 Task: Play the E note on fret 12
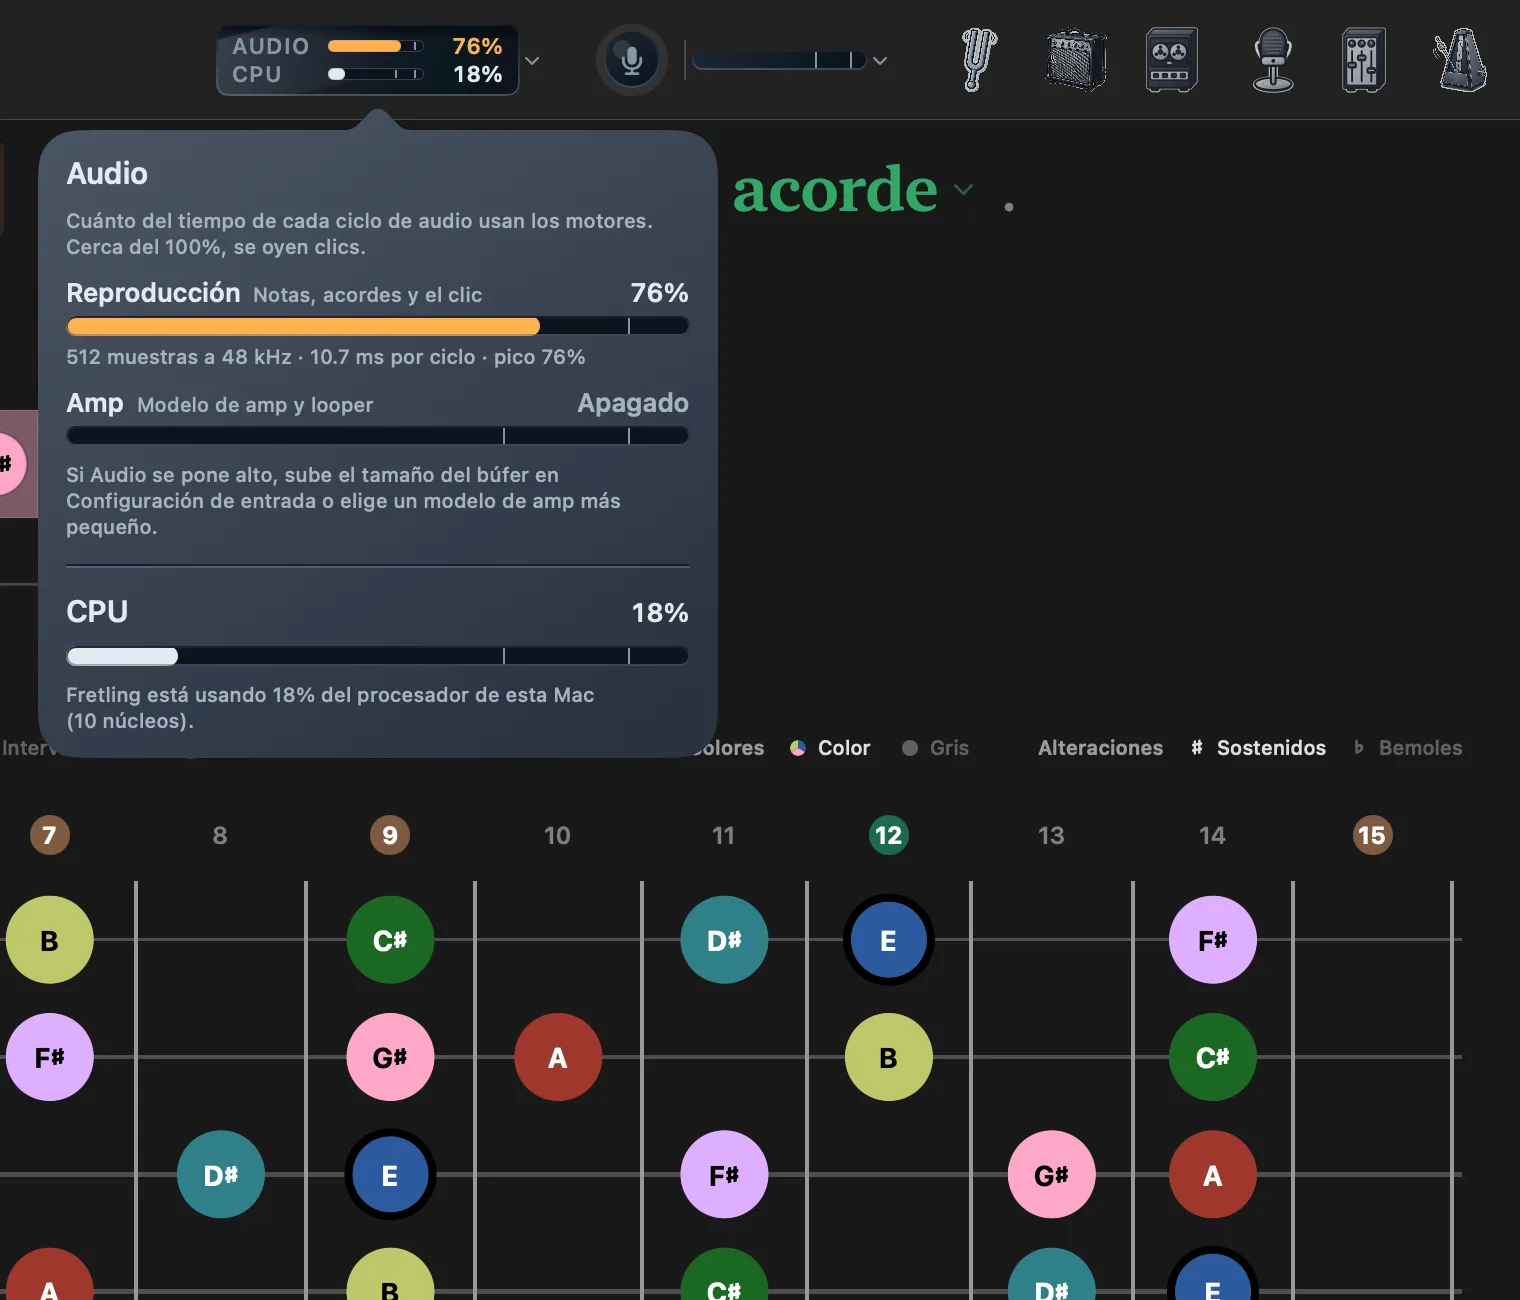click(x=888, y=940)
